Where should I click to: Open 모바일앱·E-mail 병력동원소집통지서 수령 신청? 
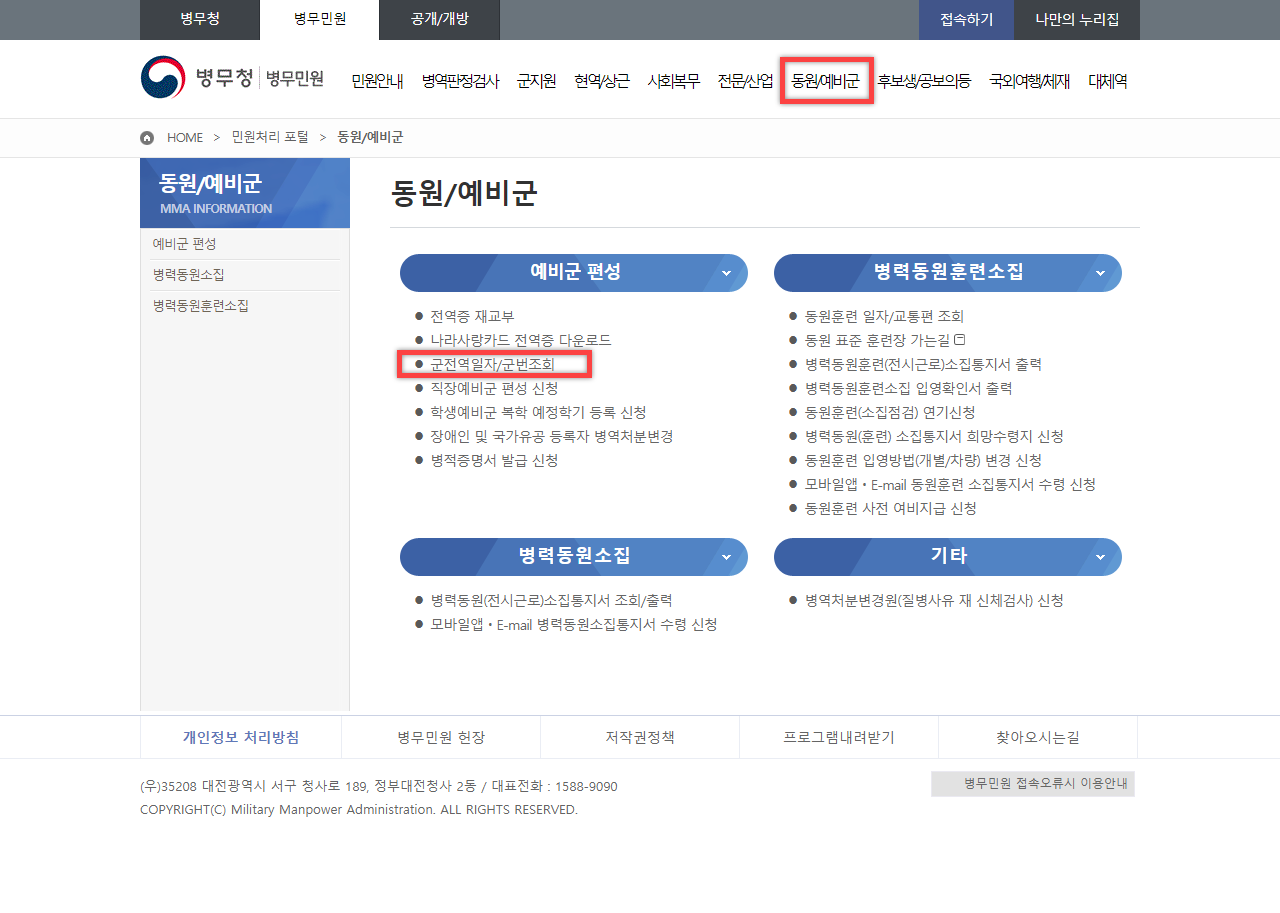pos(574,625)
